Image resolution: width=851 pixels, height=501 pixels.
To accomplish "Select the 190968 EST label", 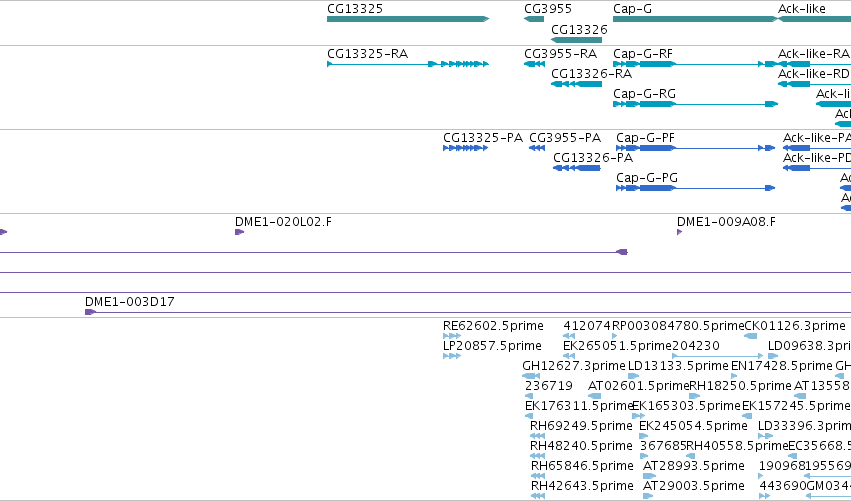I will pos(782,466).
